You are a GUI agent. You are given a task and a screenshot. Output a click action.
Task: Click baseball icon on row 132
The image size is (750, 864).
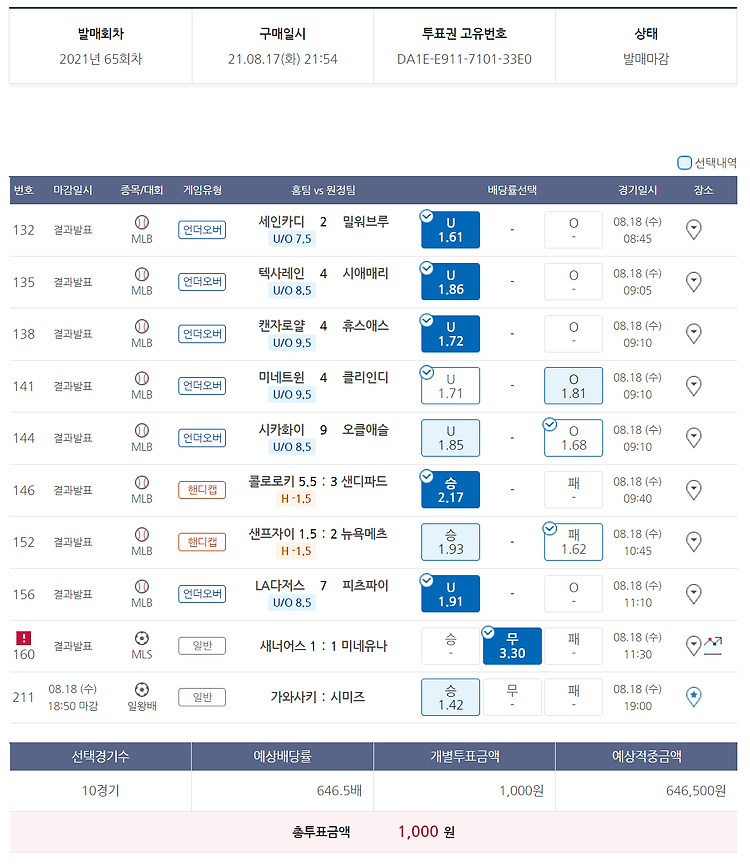coord(142,222)
